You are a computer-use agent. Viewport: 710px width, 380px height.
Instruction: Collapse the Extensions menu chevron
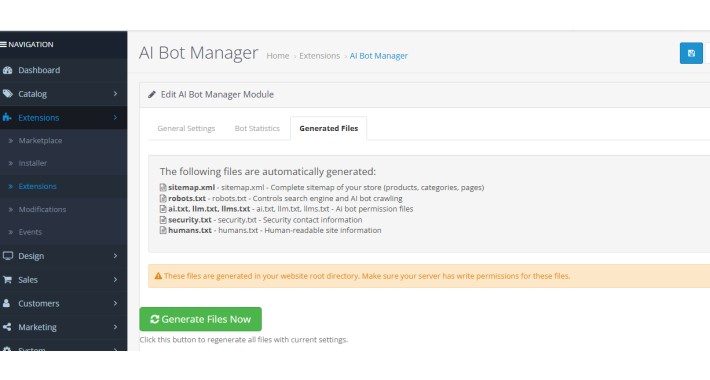click(x=115, y=118)
